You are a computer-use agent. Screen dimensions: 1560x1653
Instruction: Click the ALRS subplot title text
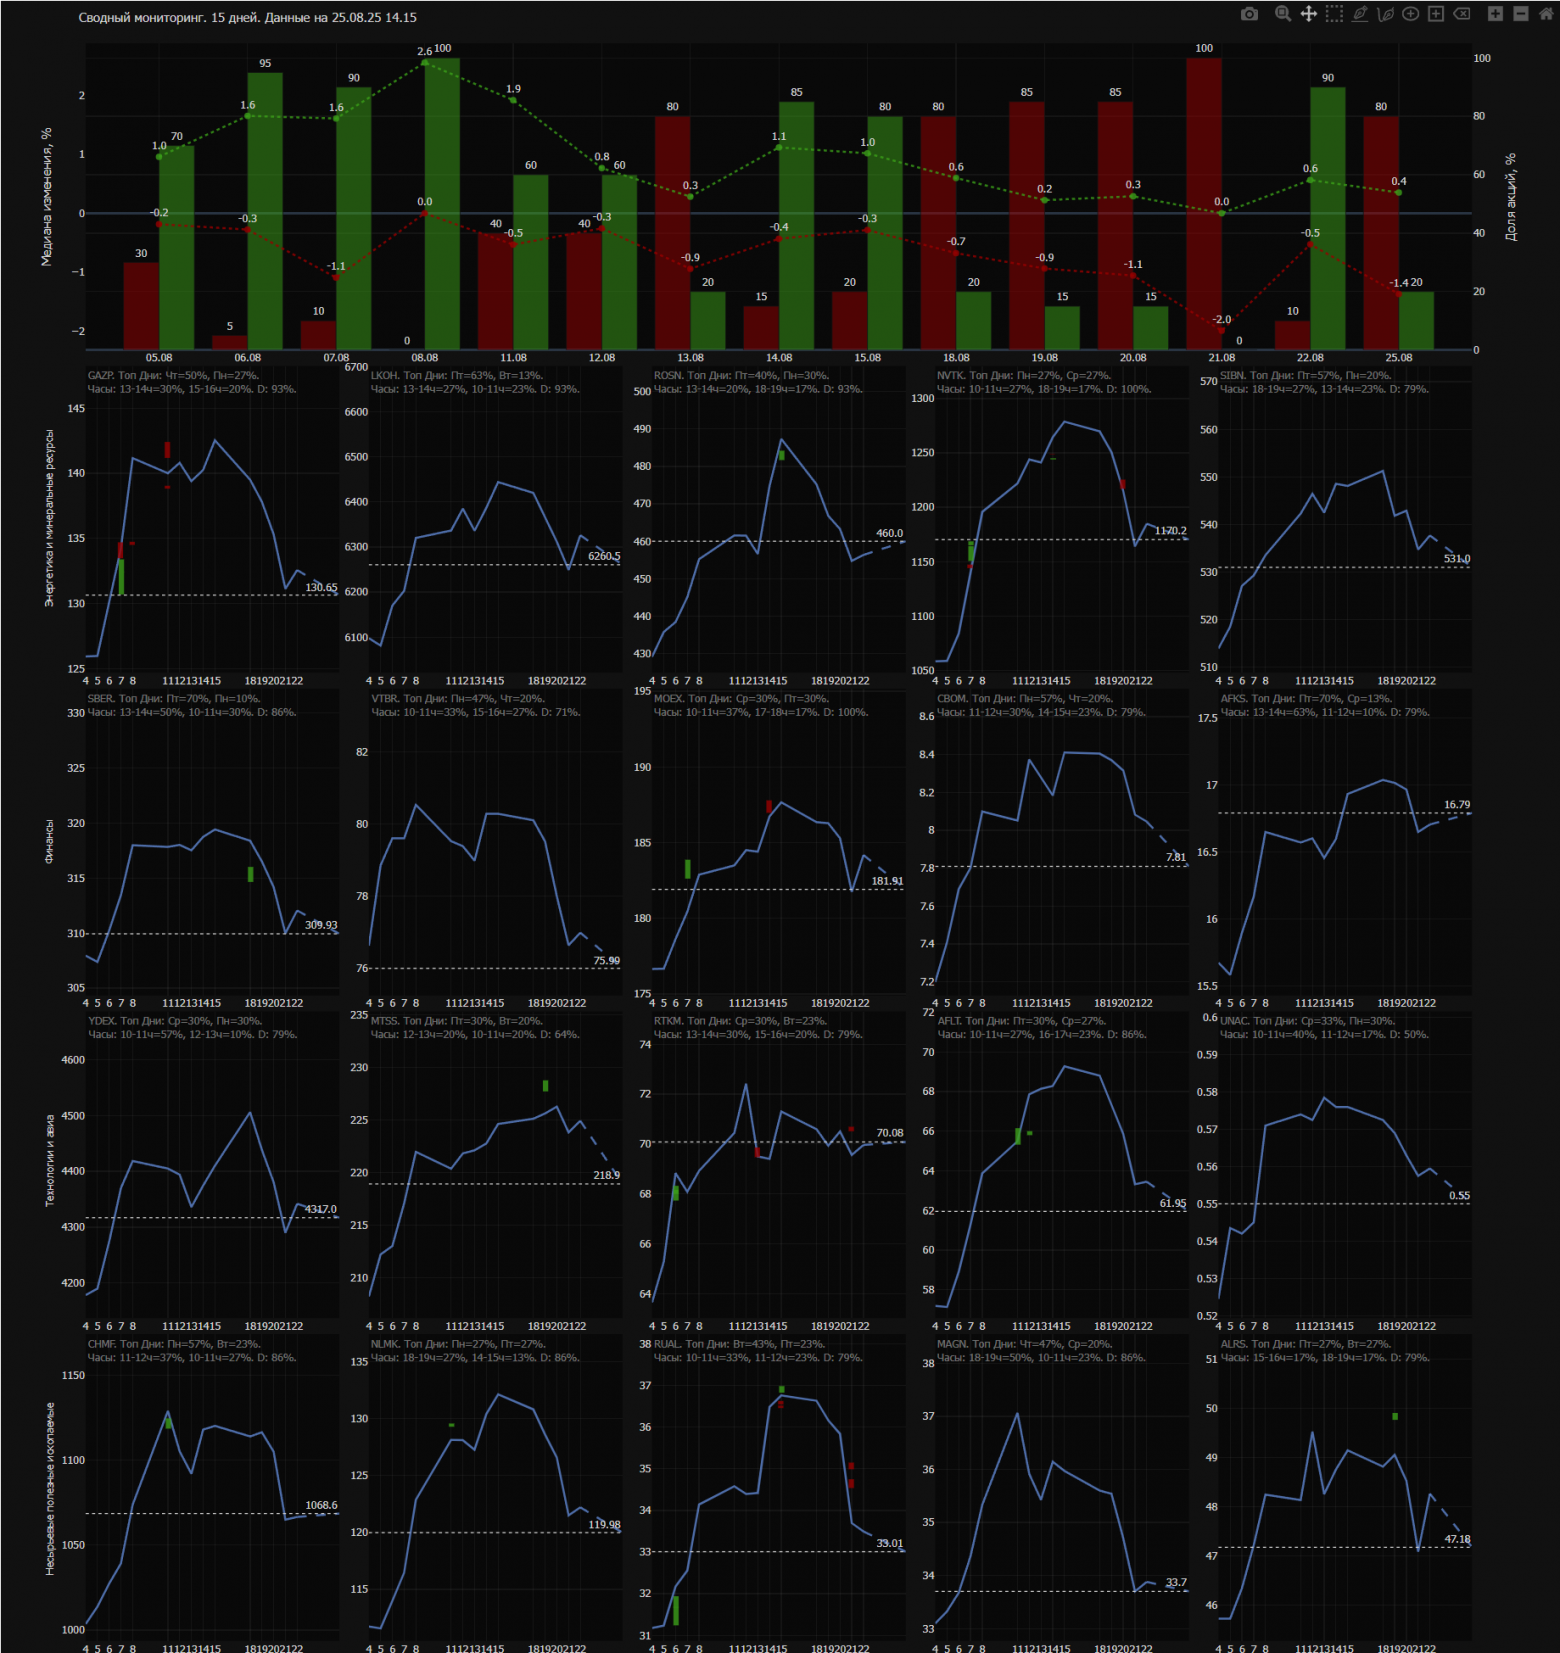click(1324, 1350)
